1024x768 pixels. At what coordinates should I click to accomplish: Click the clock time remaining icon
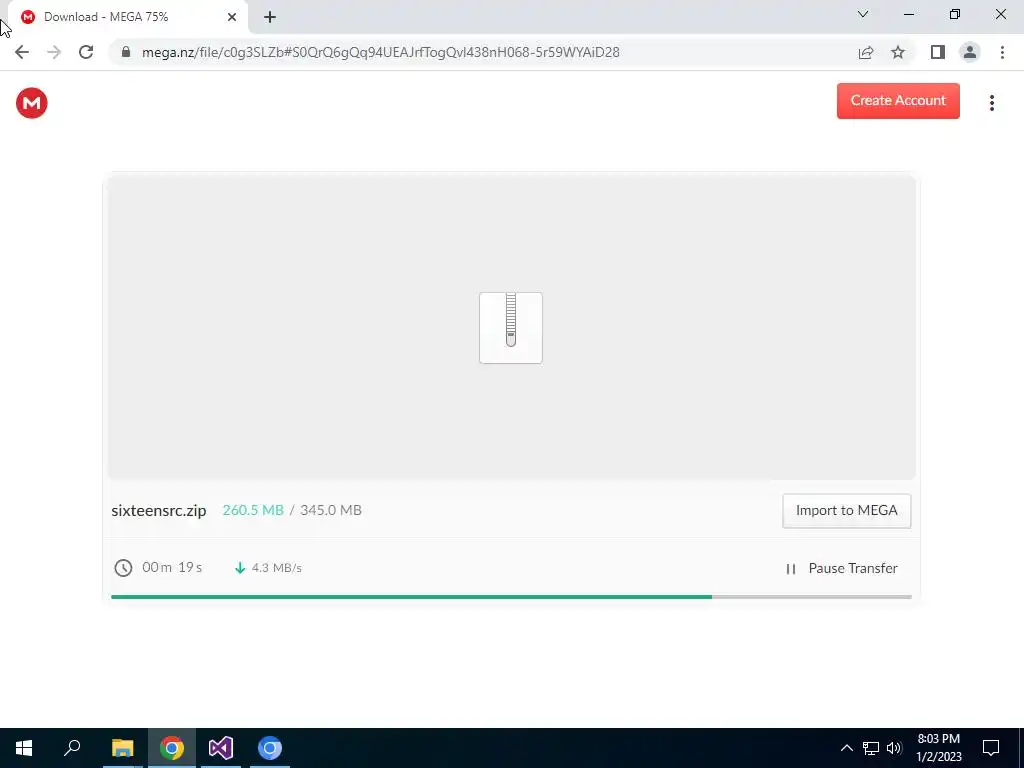point(123,568)
